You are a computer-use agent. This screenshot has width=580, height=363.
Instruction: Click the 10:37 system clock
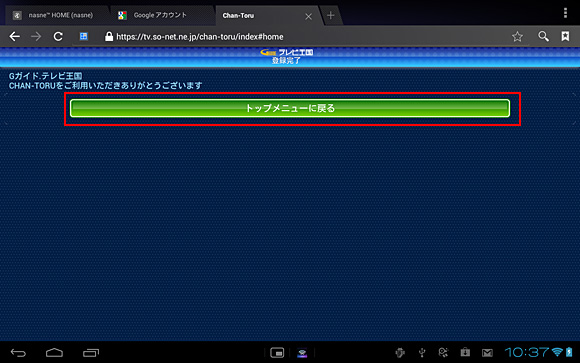coord(527,352)
